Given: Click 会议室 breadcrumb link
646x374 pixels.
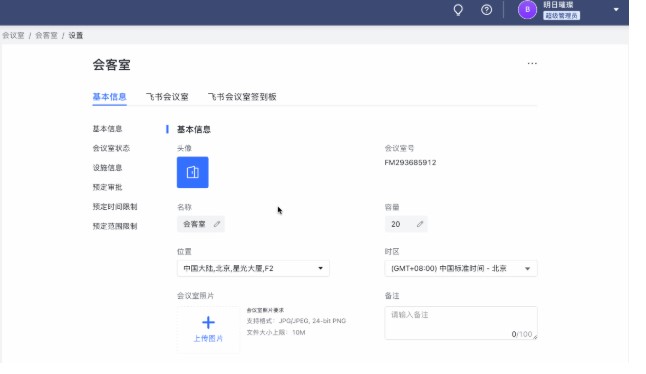Looking at the screenshot, I should pos(13,35).
